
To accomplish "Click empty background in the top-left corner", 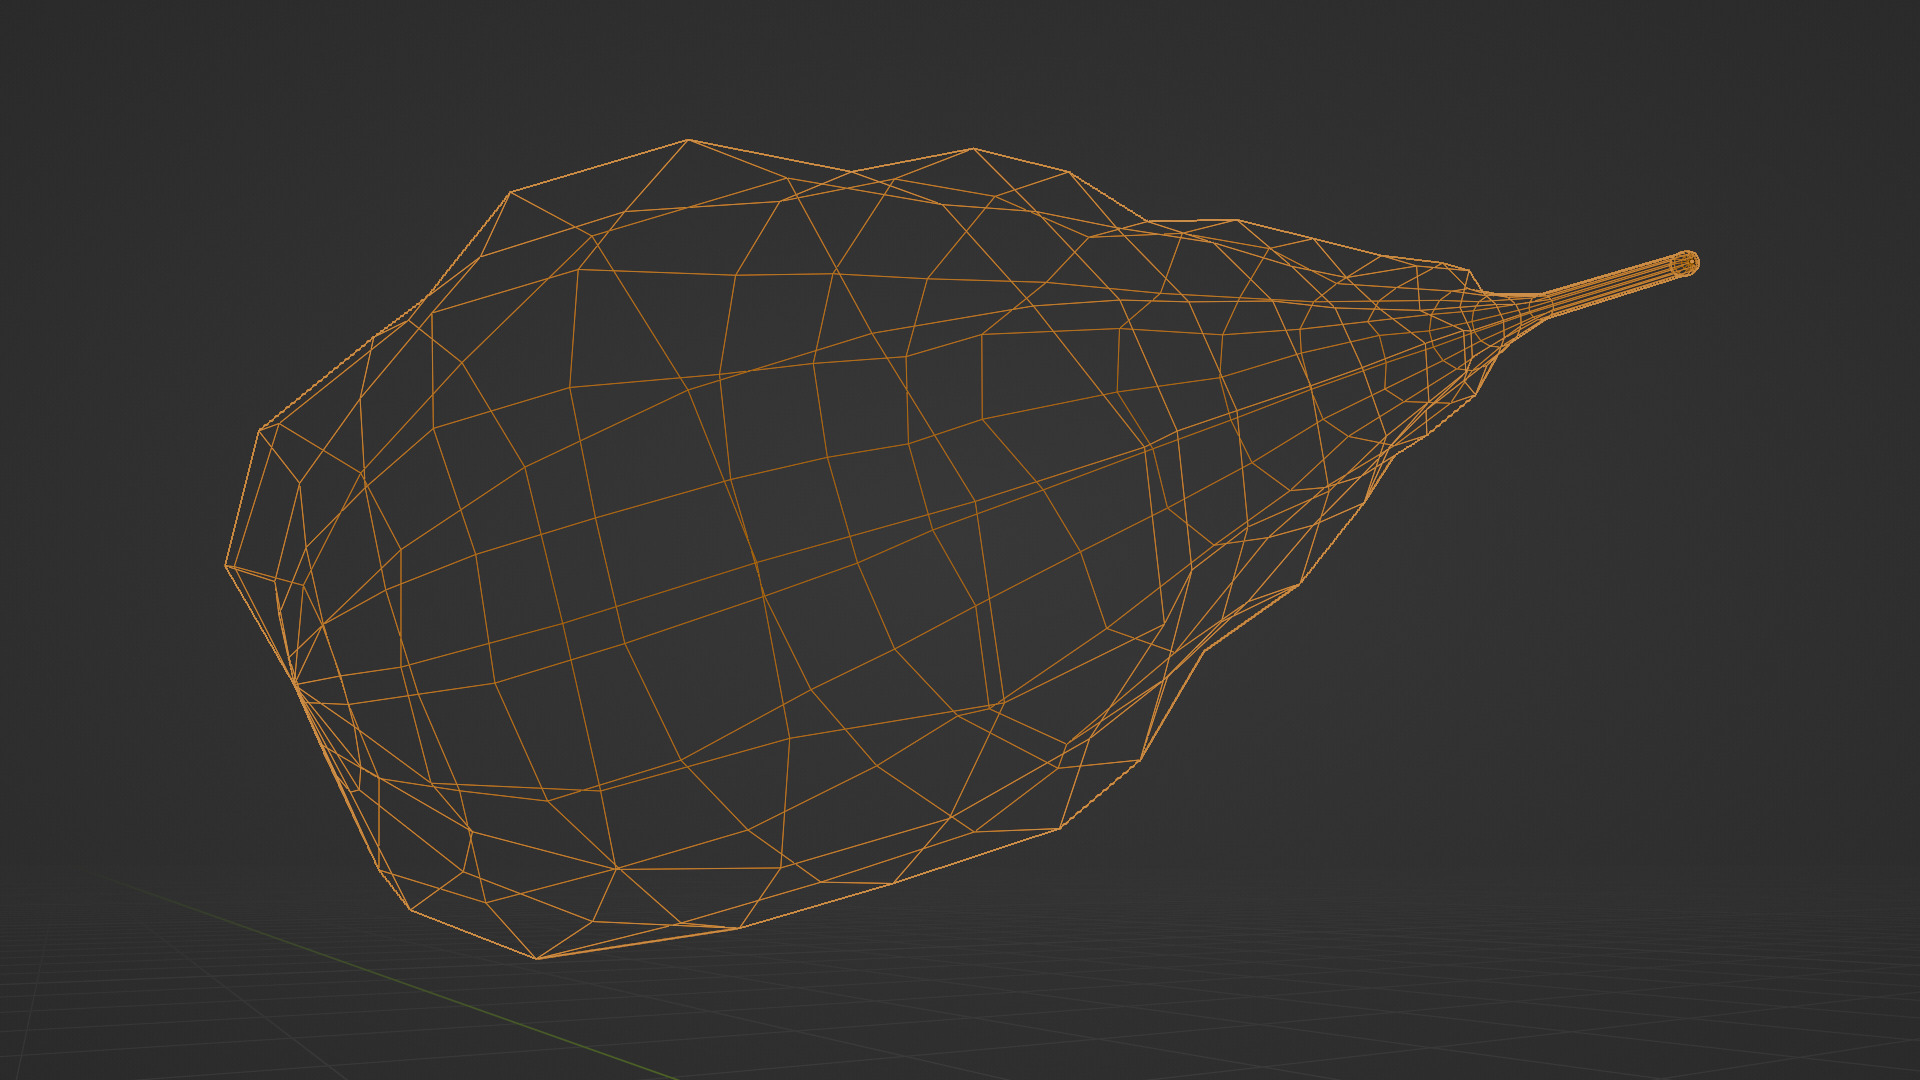I will point(80,60).
